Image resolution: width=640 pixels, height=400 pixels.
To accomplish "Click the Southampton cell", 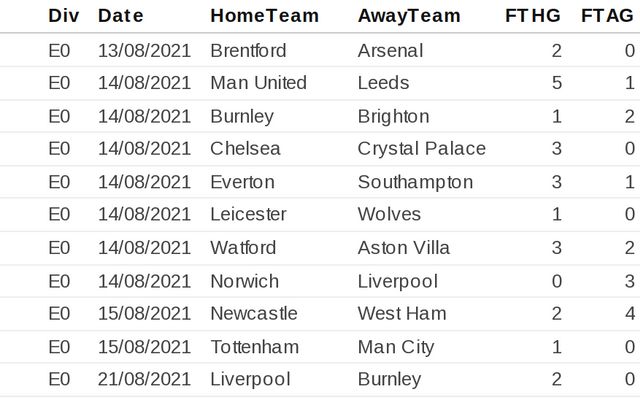I will click(x=415, y=182).
